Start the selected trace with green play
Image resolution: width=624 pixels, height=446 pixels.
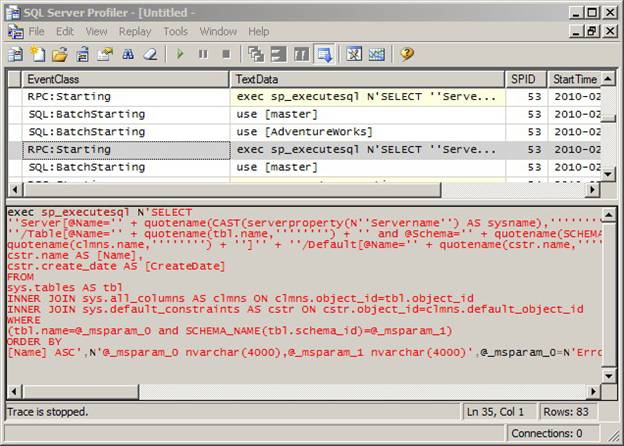[180, 54]
